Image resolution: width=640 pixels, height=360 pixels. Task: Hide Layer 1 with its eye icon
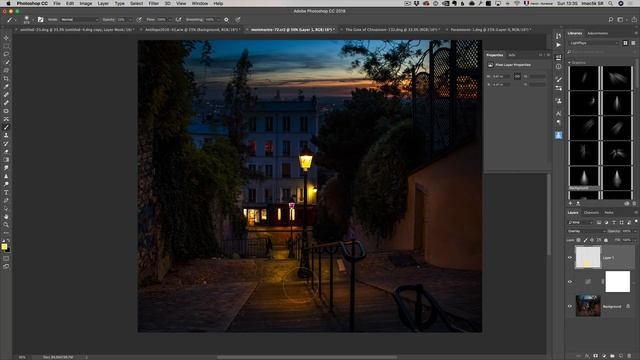pos(570,258)
